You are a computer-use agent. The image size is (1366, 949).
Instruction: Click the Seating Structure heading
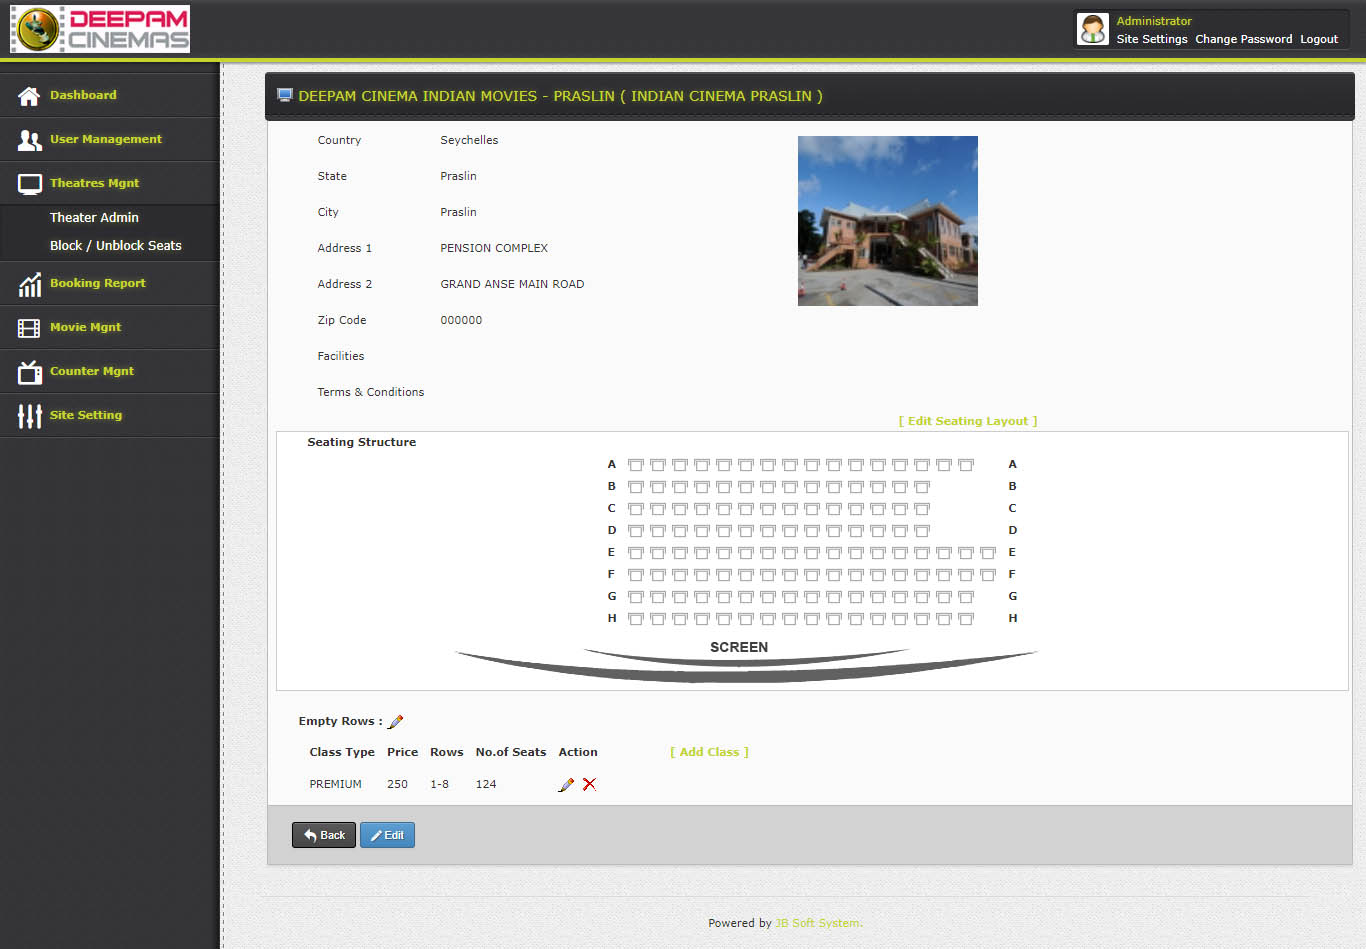coord(362,442)
